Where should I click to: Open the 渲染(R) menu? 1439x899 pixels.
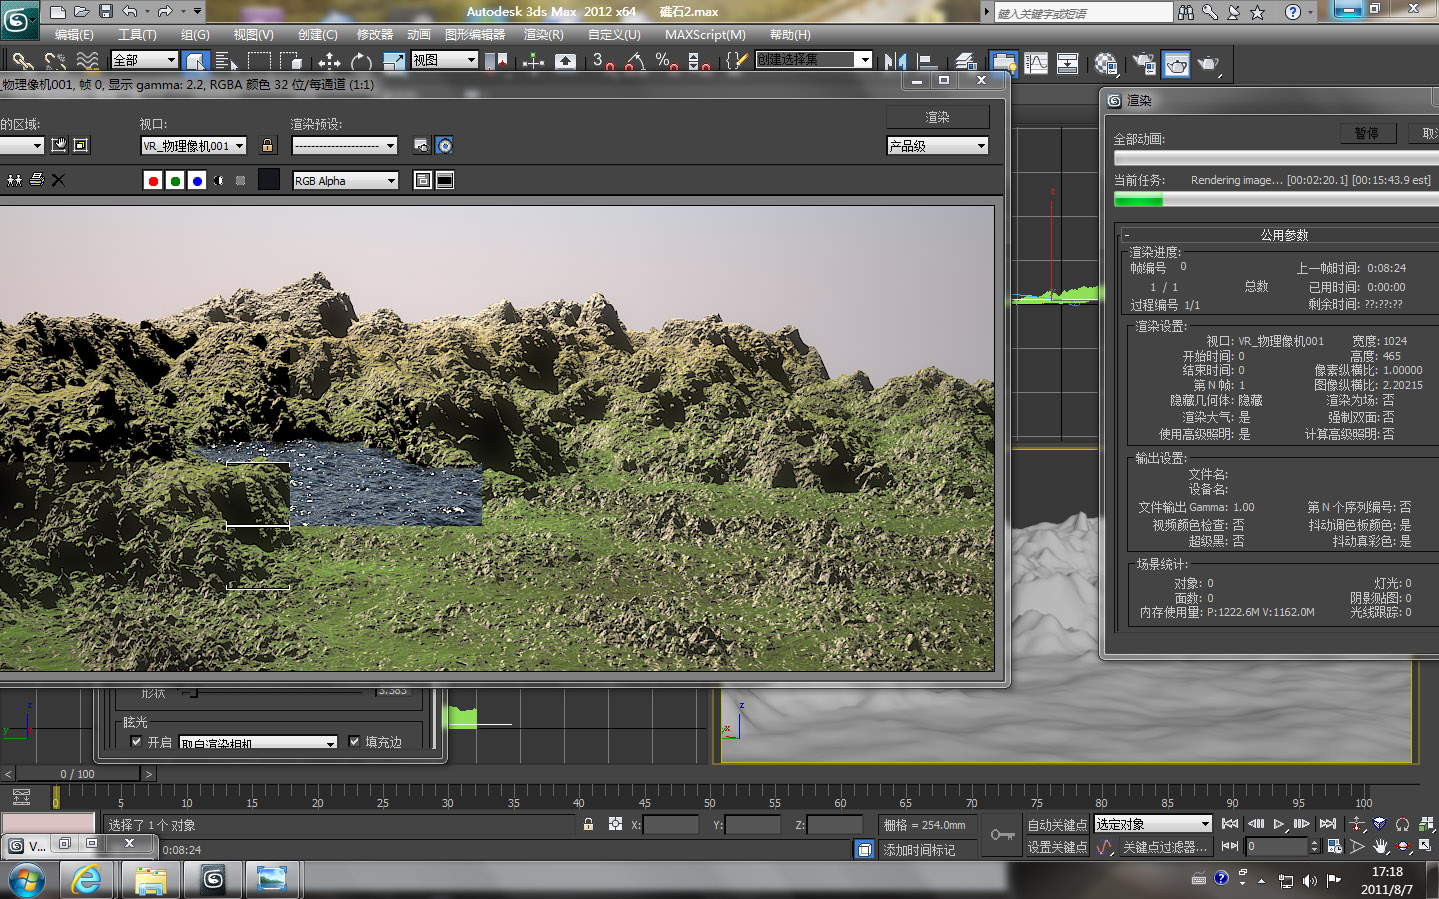(x=543, y=35)
